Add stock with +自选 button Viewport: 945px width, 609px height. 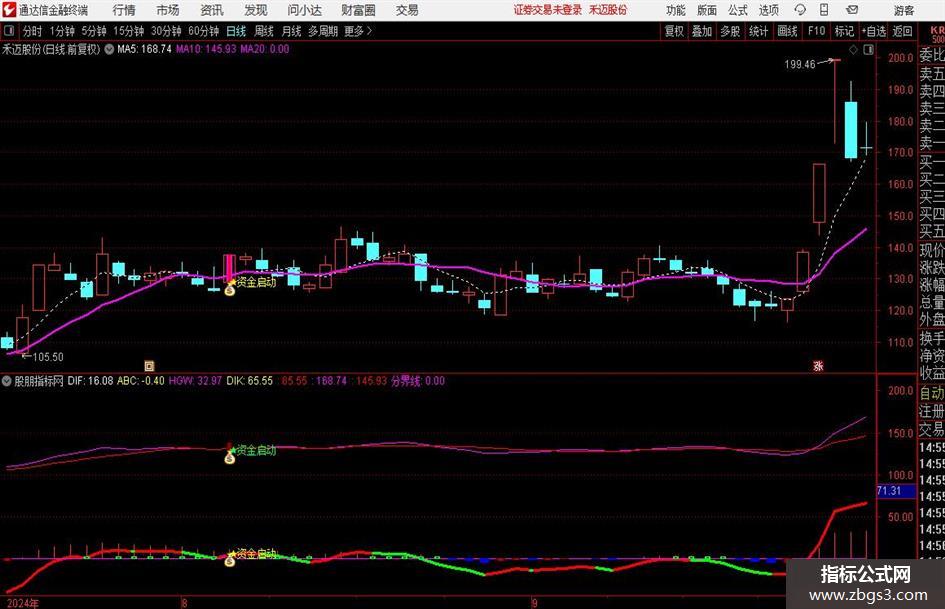coord(874,31)
